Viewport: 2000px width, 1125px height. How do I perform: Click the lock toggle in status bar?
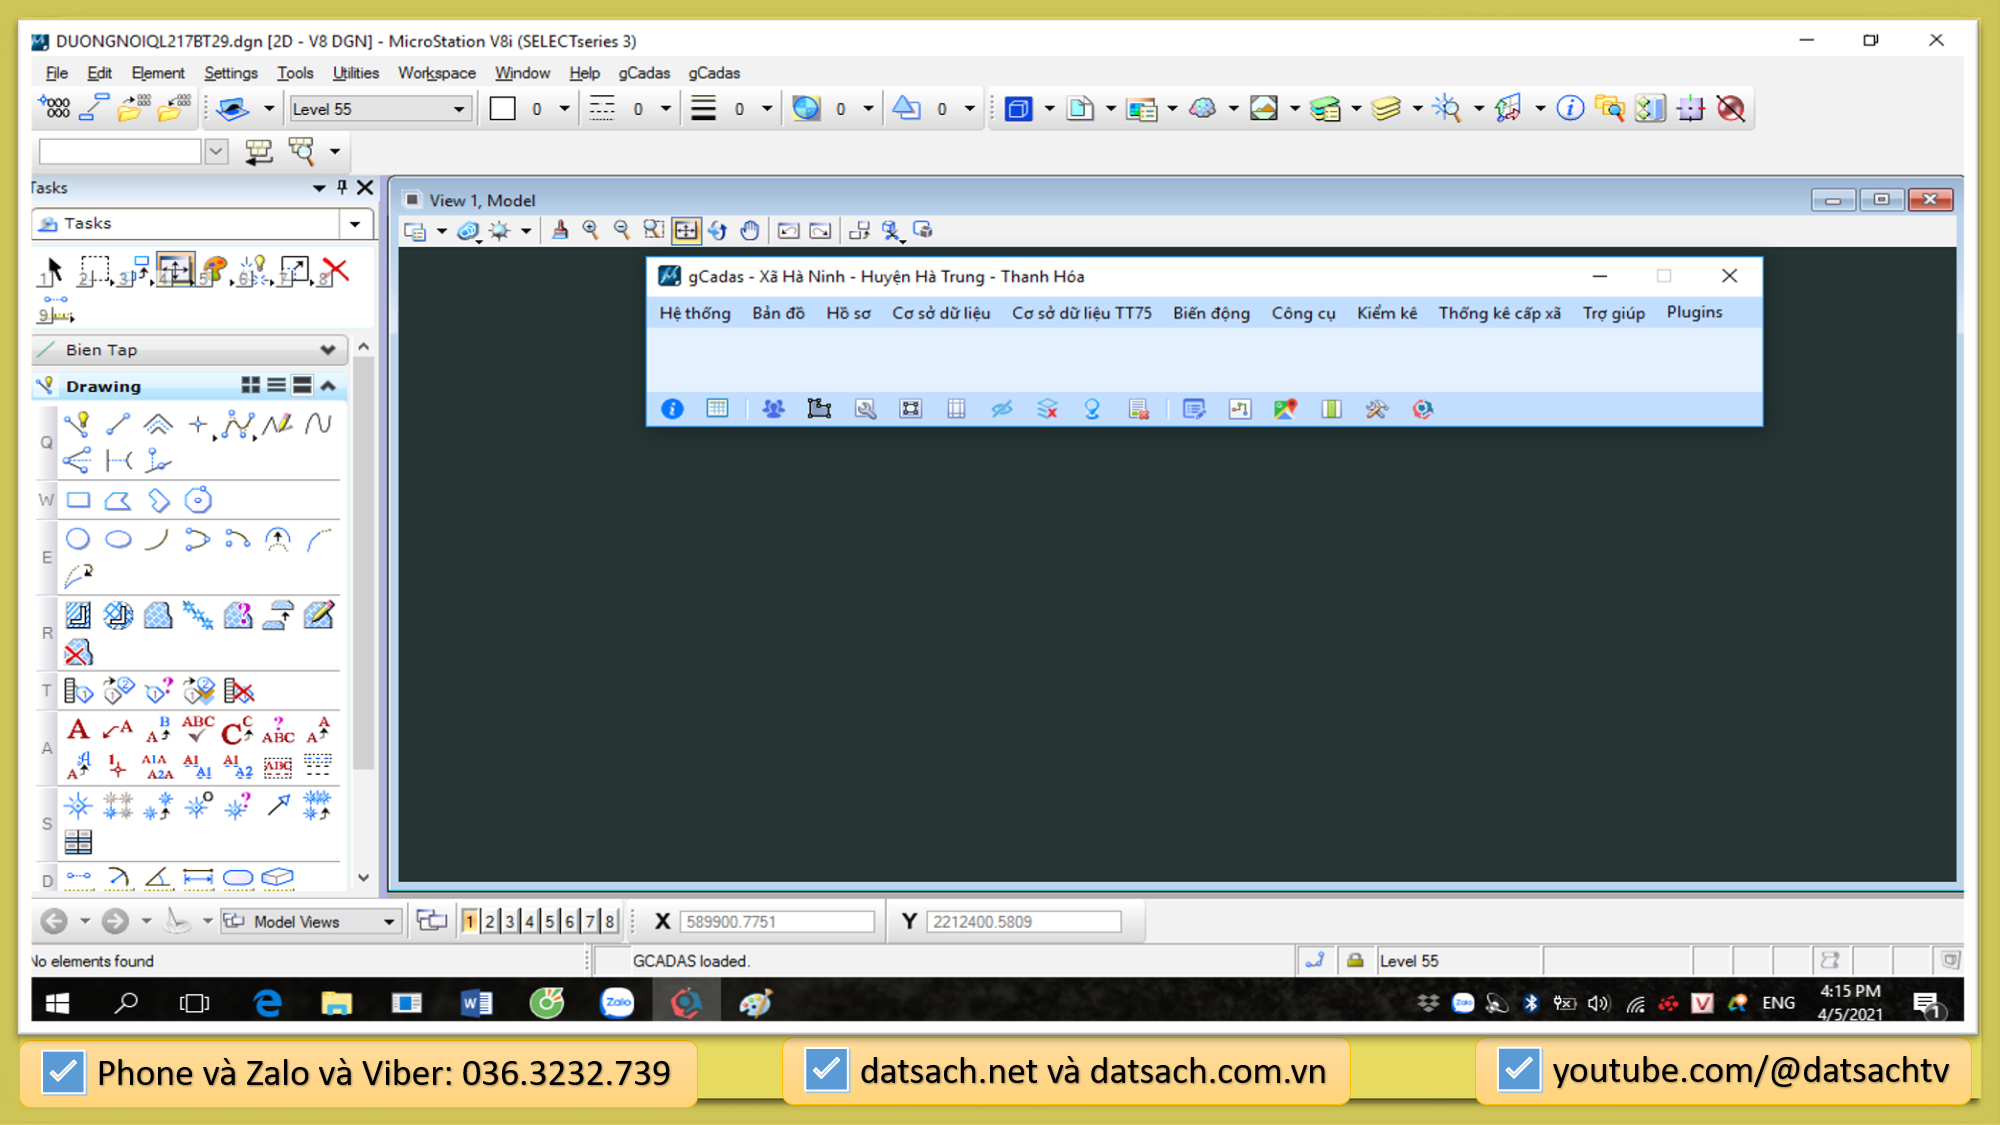click(1355, 960)
